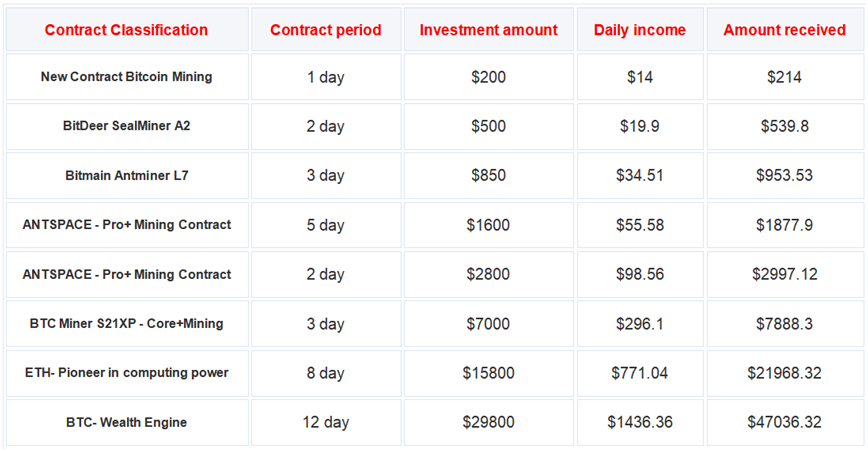
Task: Select the BTC- Wealth Engine contract
Action: [126, 423]
